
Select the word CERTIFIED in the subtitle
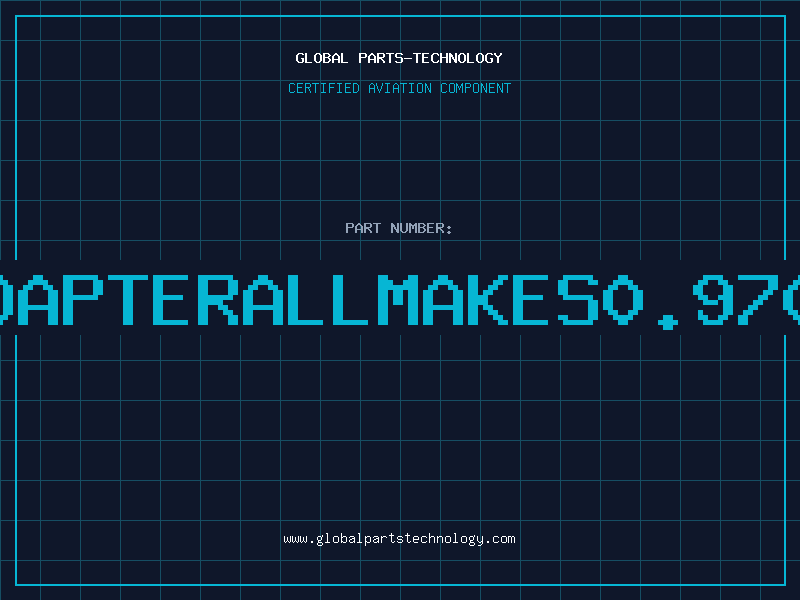tap(323, 88)
